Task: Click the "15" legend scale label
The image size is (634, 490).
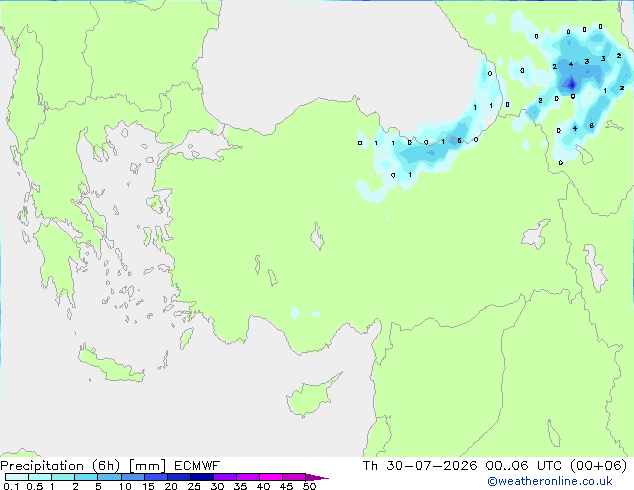Action: tap(148, 486)
